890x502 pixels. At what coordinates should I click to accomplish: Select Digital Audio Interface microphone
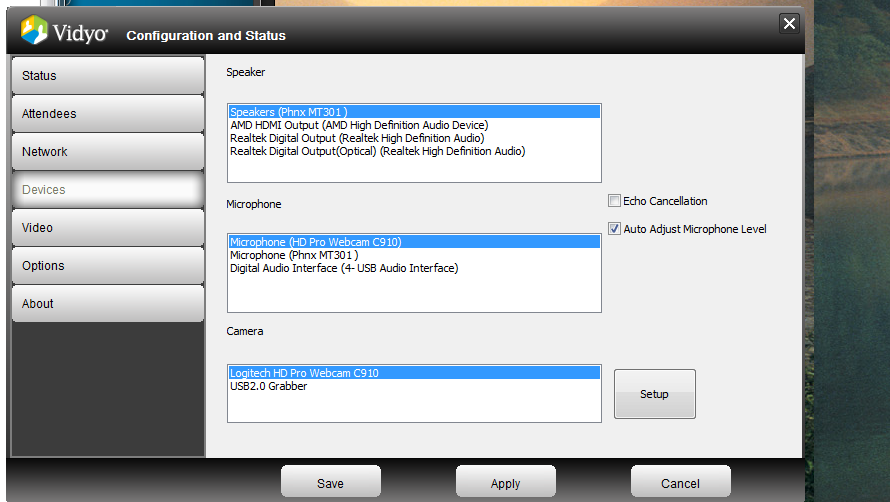[344, 268]
